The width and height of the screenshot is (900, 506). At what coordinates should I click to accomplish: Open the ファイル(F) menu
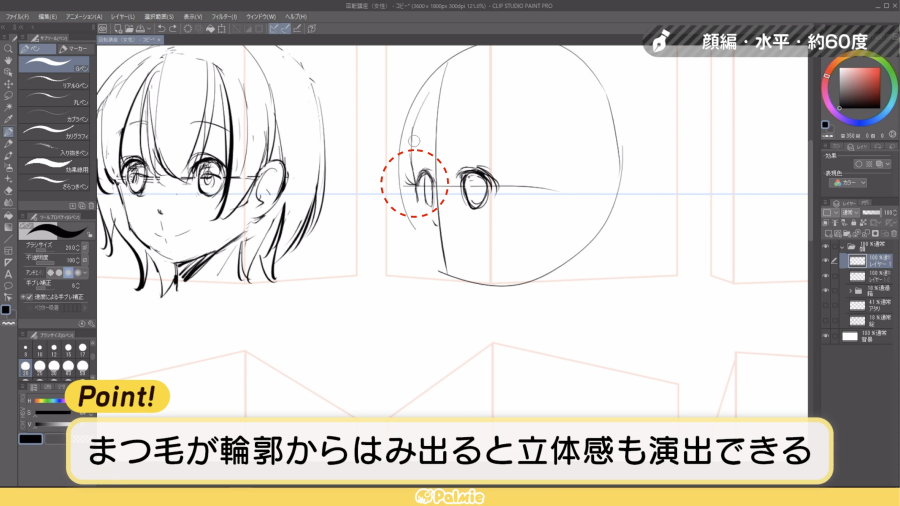(x=17, y=17)
